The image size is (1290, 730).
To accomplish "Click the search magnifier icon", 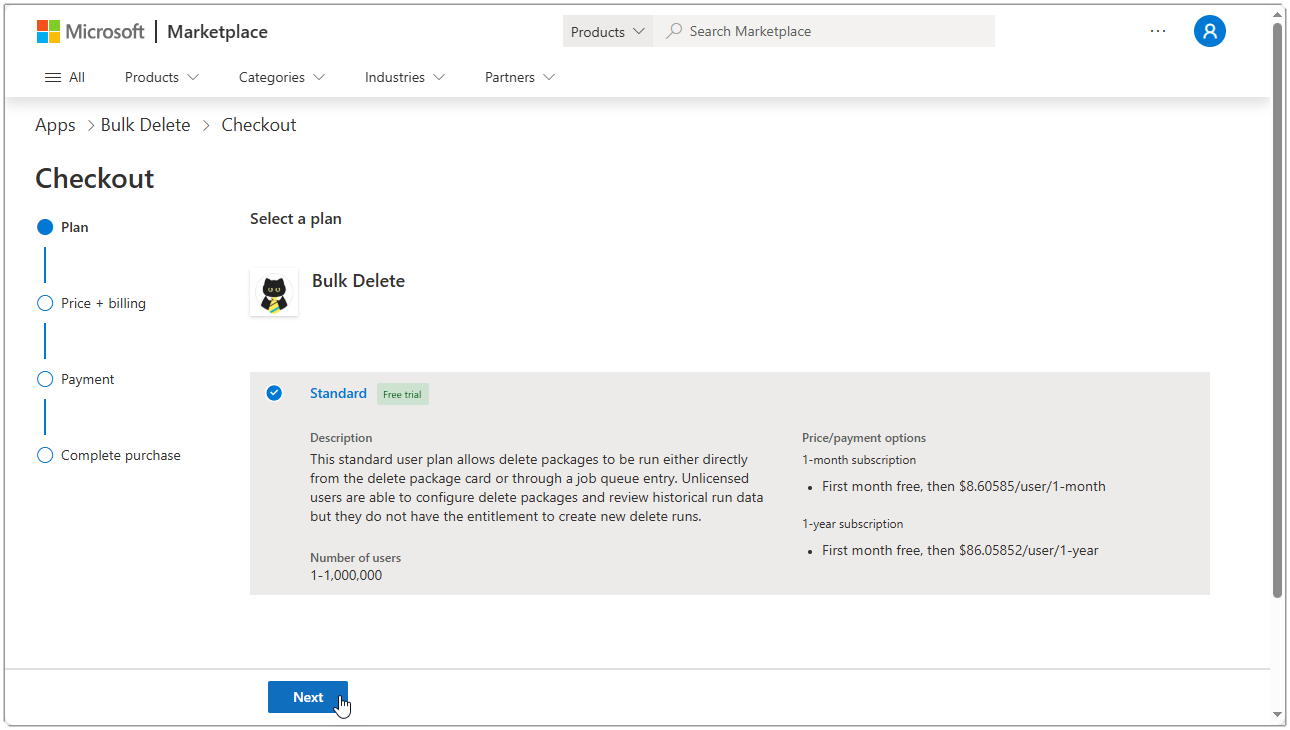I will [x=673, y=31].
